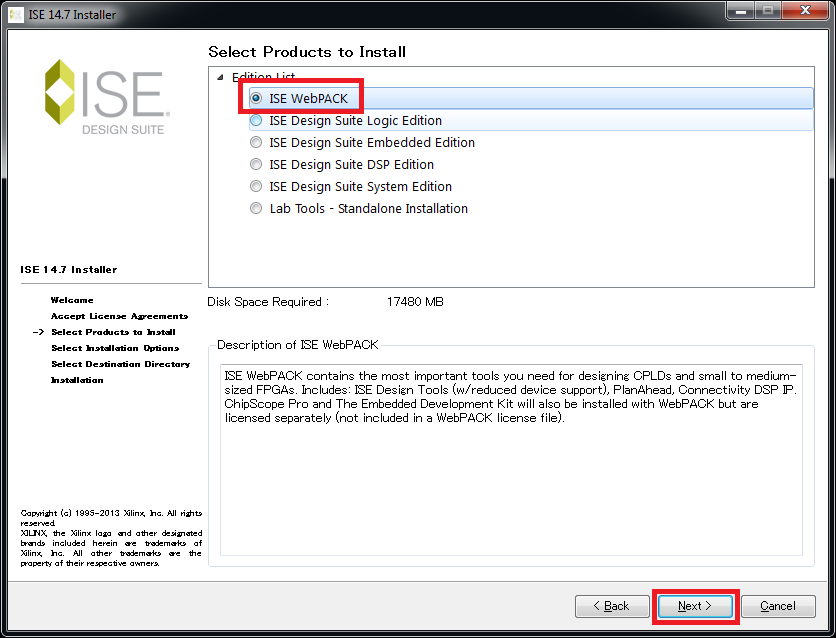Click the Select Installation Options step
Screen dimensions: 836x638
115,348
